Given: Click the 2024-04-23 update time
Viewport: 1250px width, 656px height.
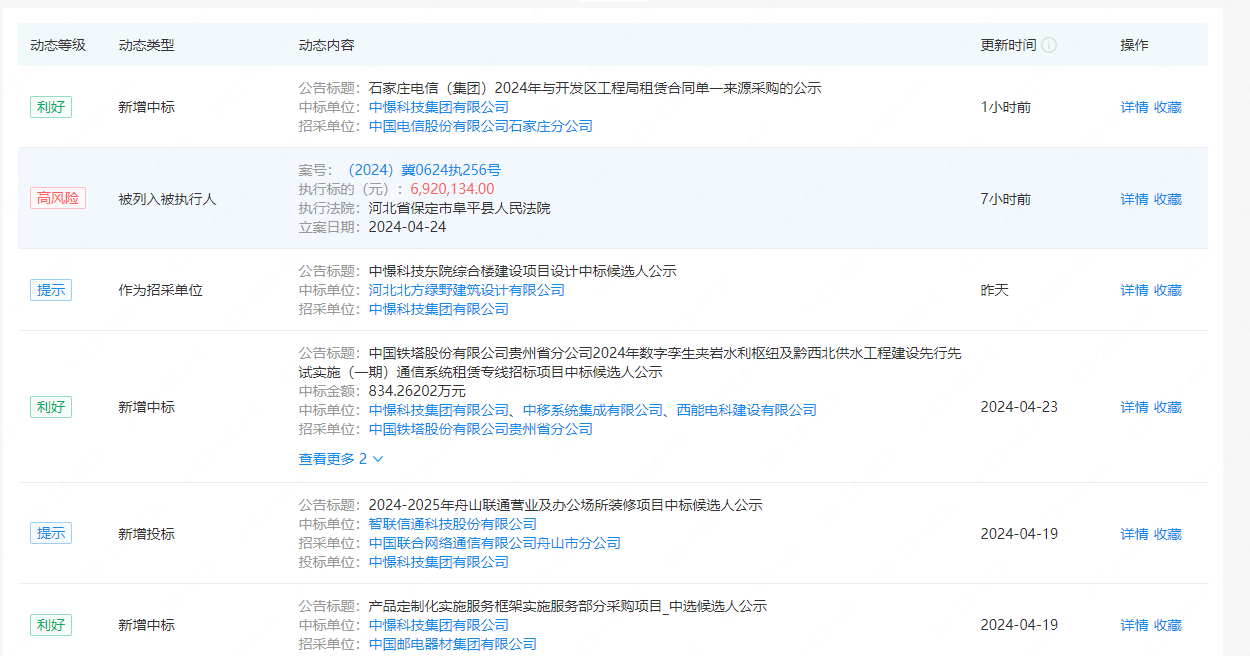Looking at the screenshot, I should tap(1019, 407).
